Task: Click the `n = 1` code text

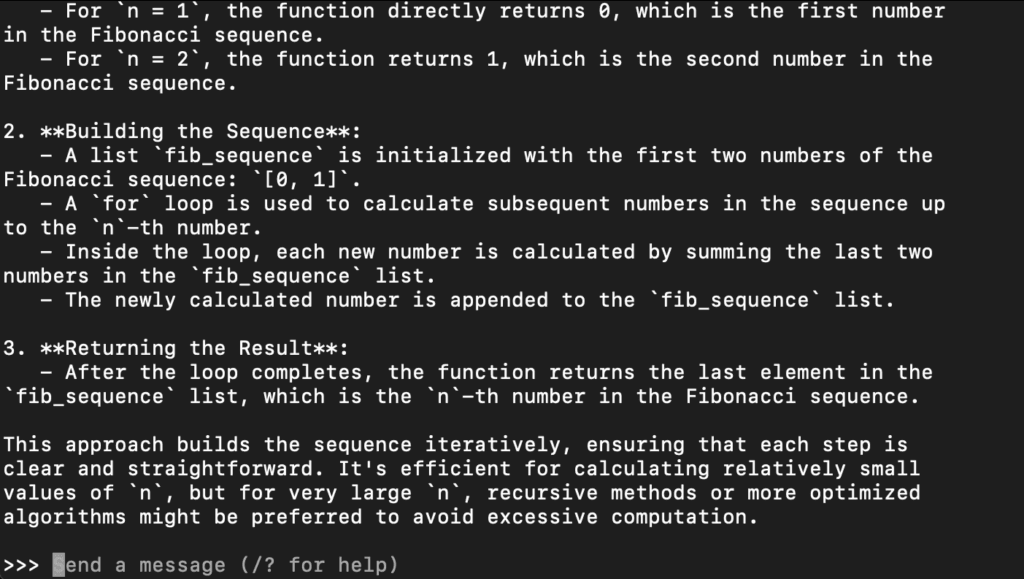Action: [156, 11]
